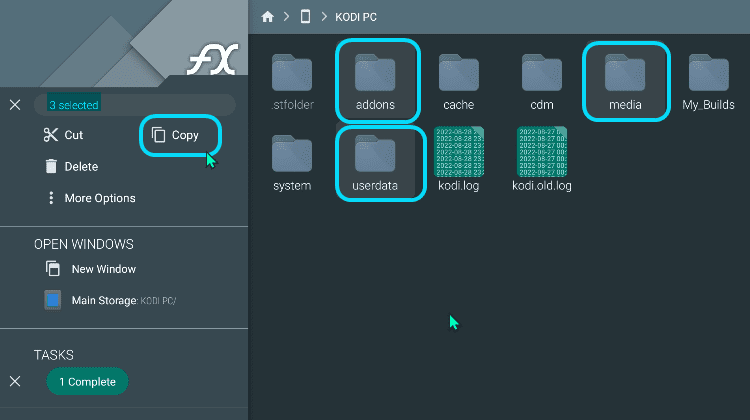Open the media folder
This screenshot has height=420, width=750.
tap(626, 81)
